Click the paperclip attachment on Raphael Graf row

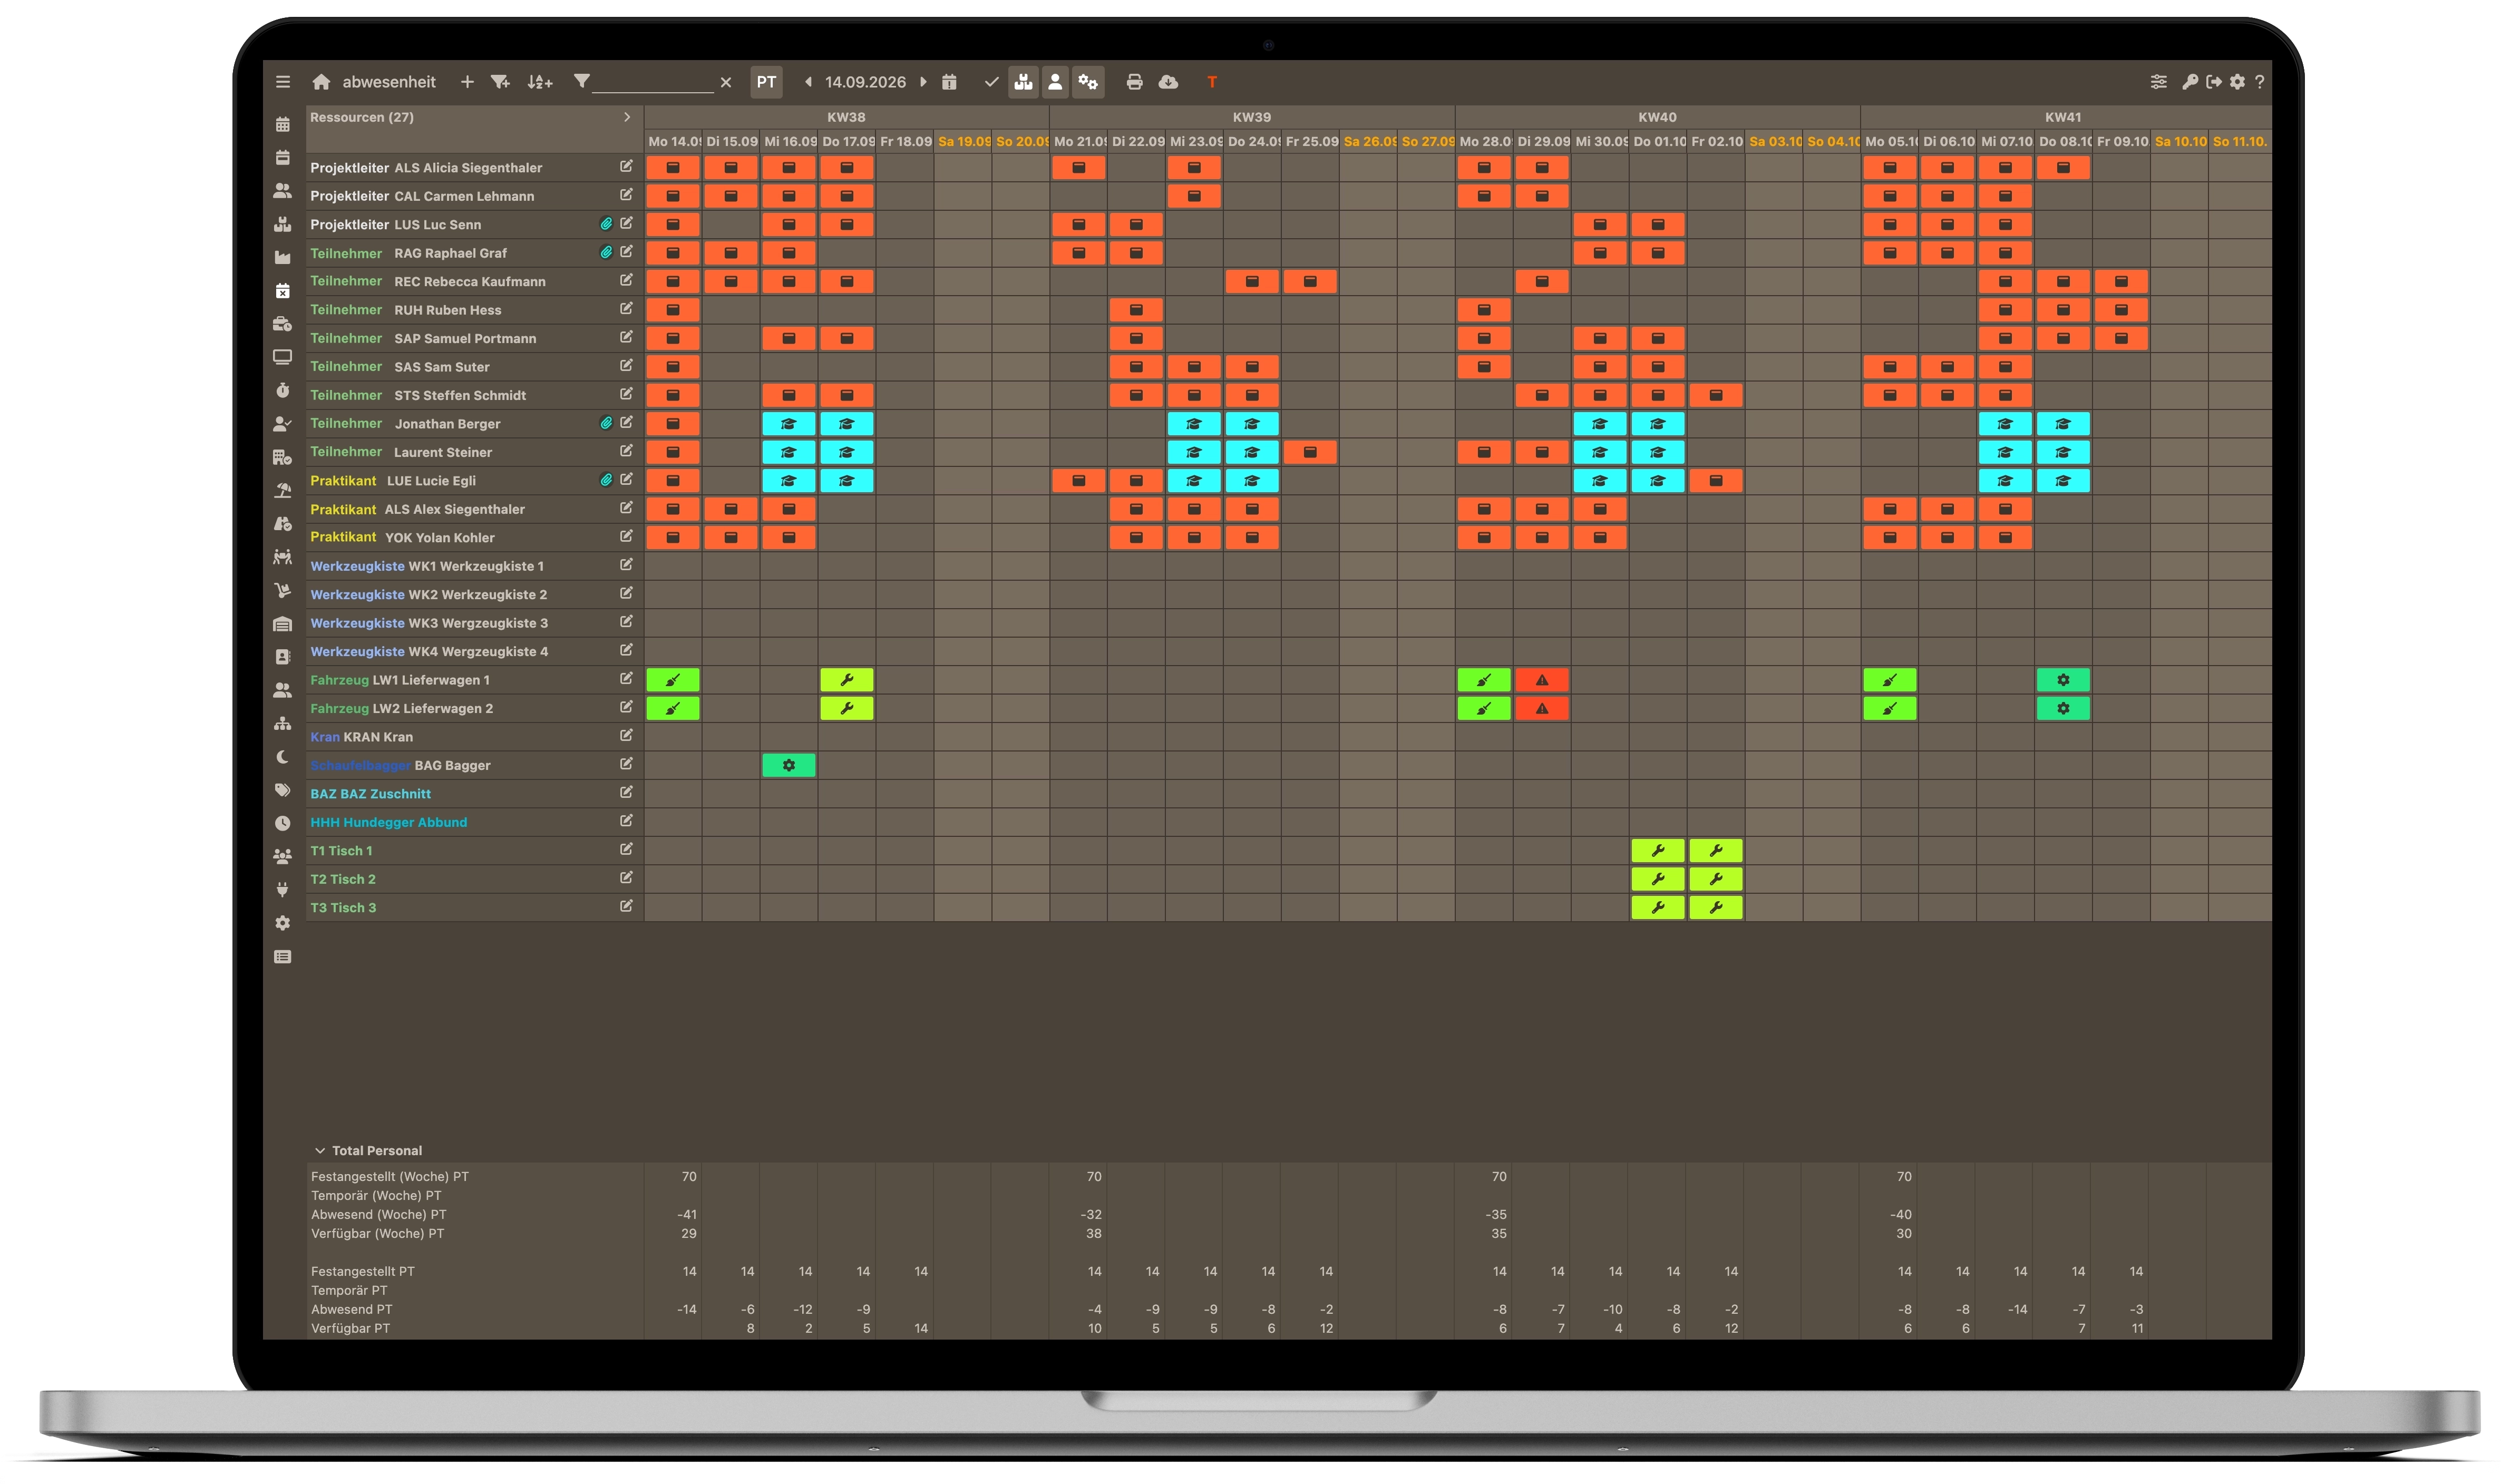click(605, 253)
